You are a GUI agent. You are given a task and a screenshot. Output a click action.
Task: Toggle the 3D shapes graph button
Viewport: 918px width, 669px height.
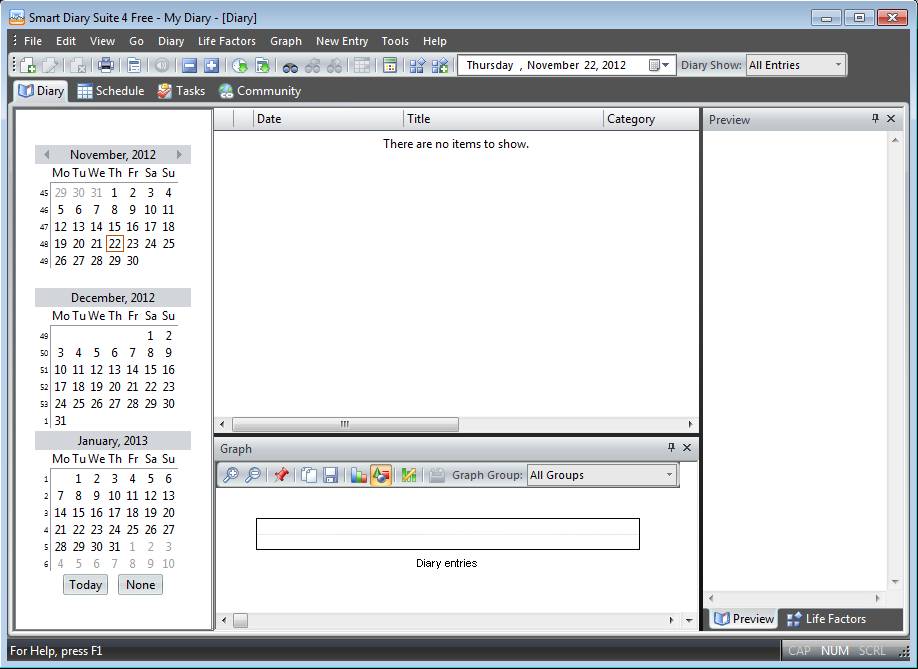[381, 475]
